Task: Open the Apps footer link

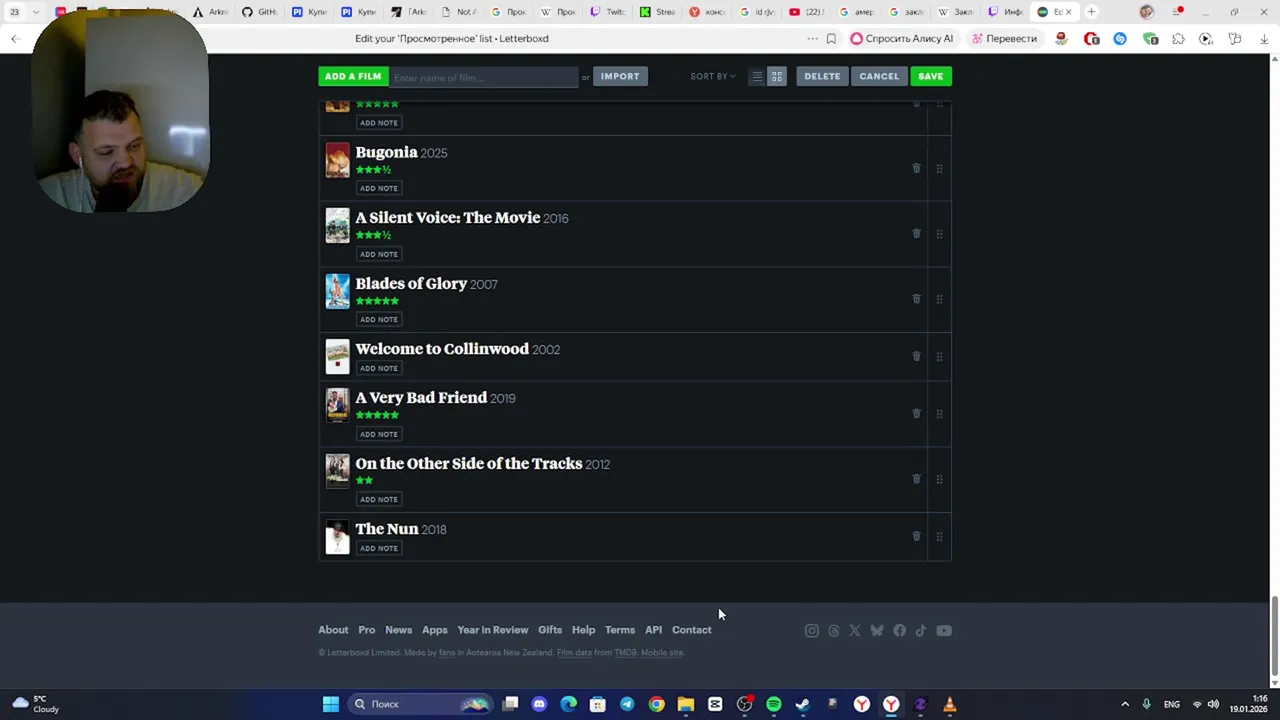Action: pyautogui.click(x=434, y=630)
